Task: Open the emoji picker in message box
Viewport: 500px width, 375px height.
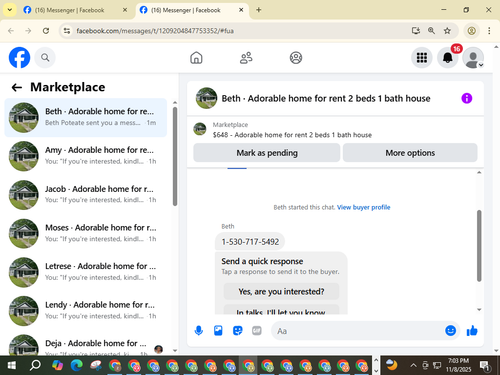Action: [450, 331]
